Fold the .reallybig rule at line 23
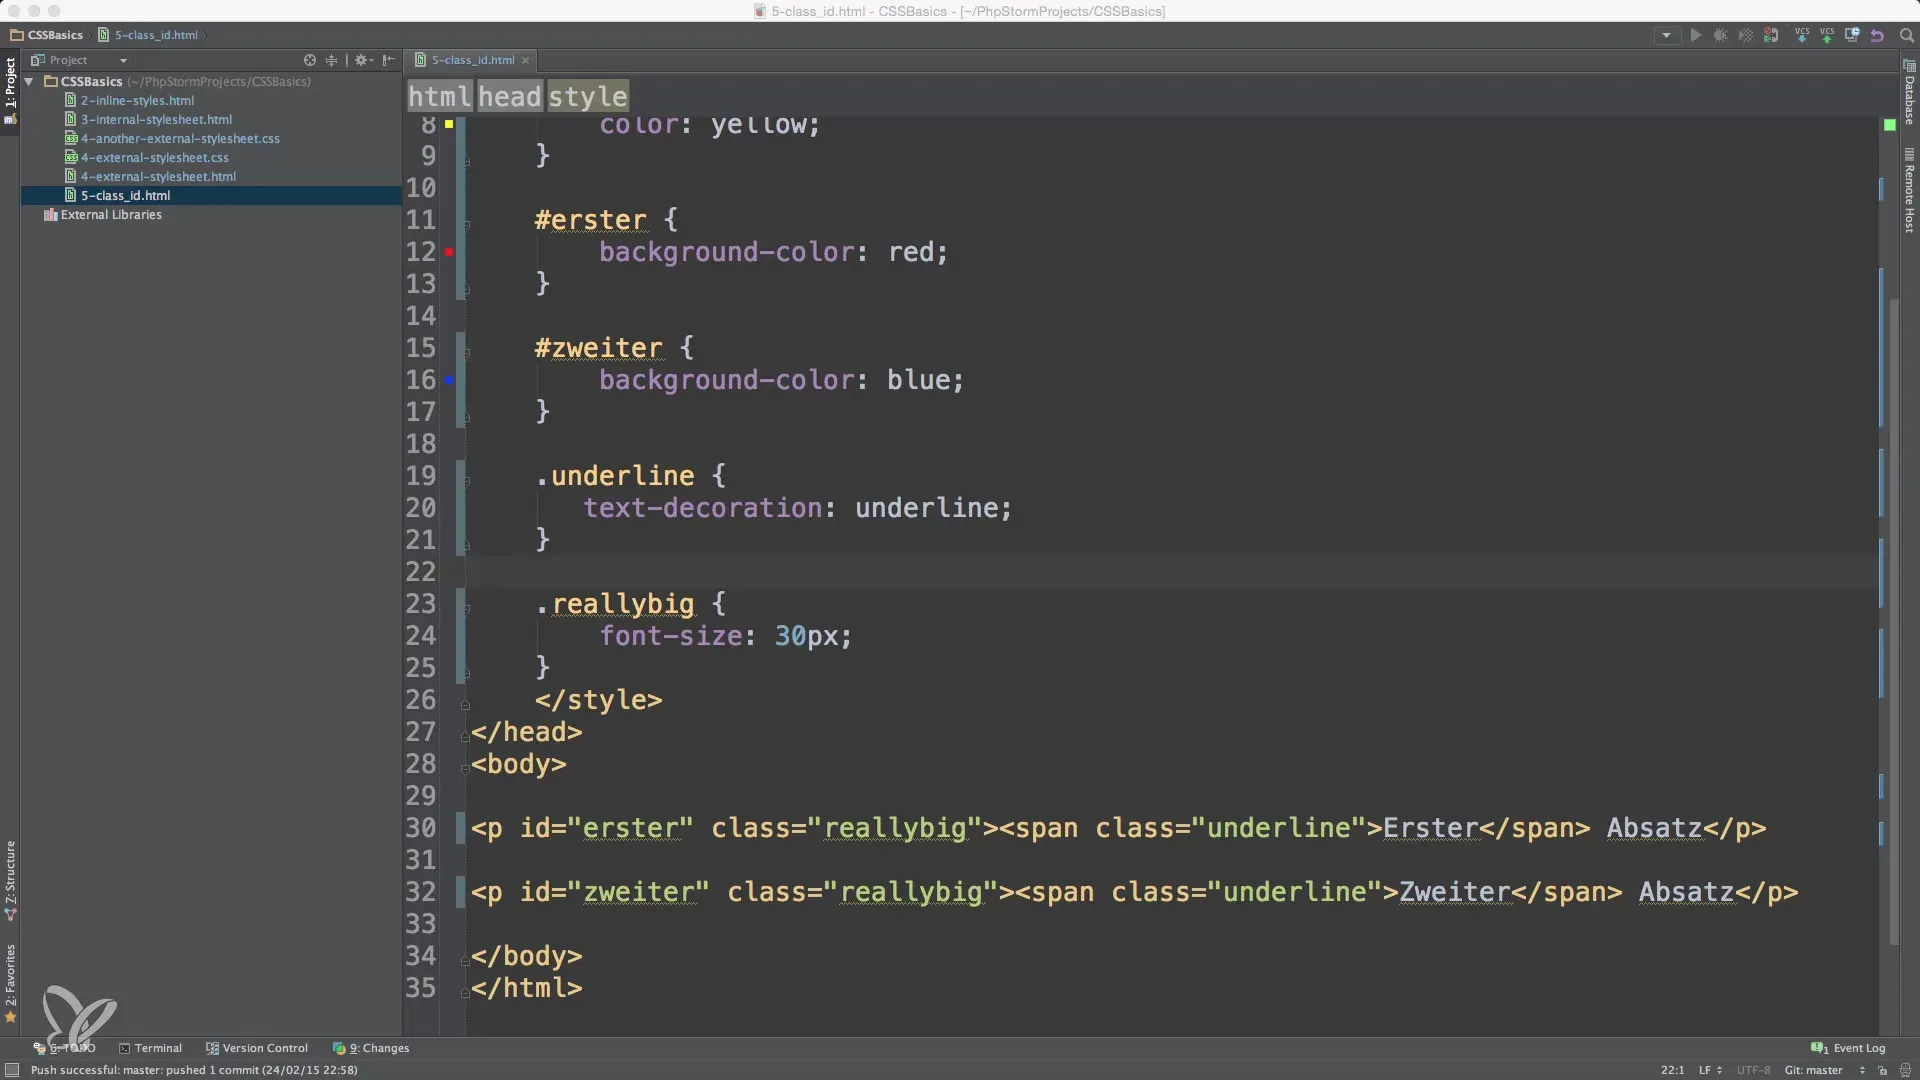The height and width of the screenshot is (1080, 1920). (x=466, y=608)
